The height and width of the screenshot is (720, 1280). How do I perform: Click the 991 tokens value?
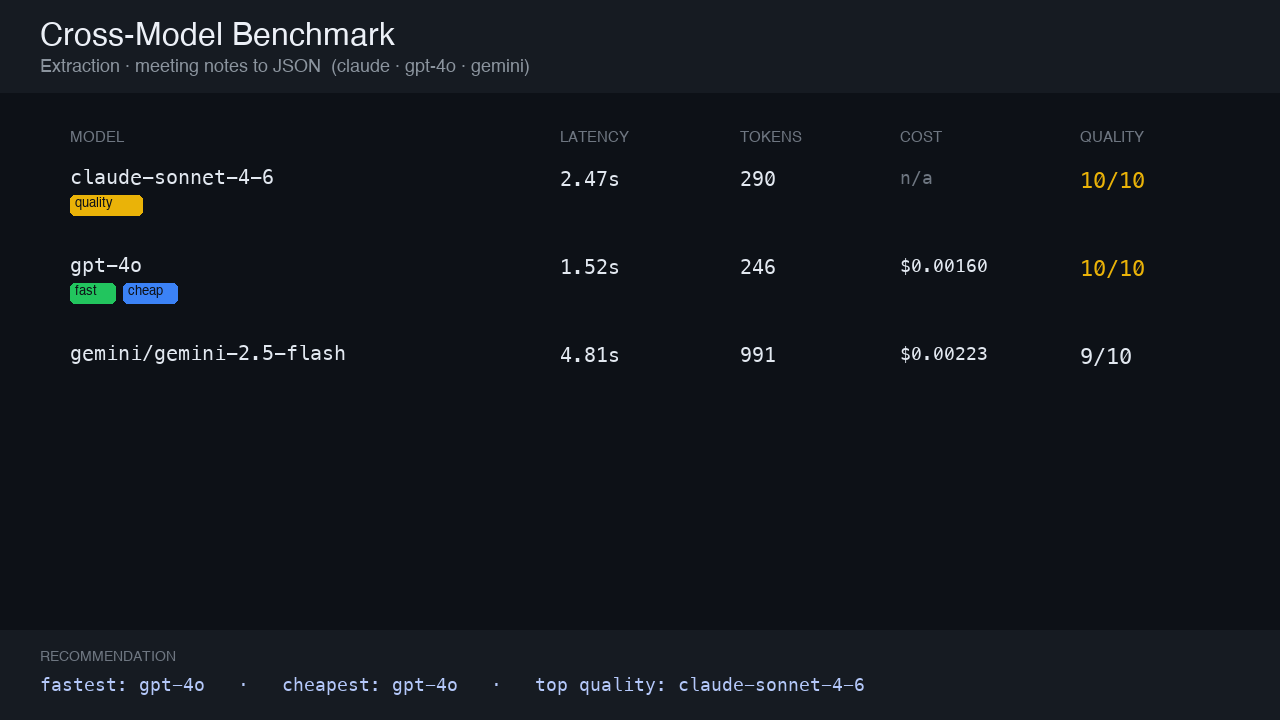[758, 355]
